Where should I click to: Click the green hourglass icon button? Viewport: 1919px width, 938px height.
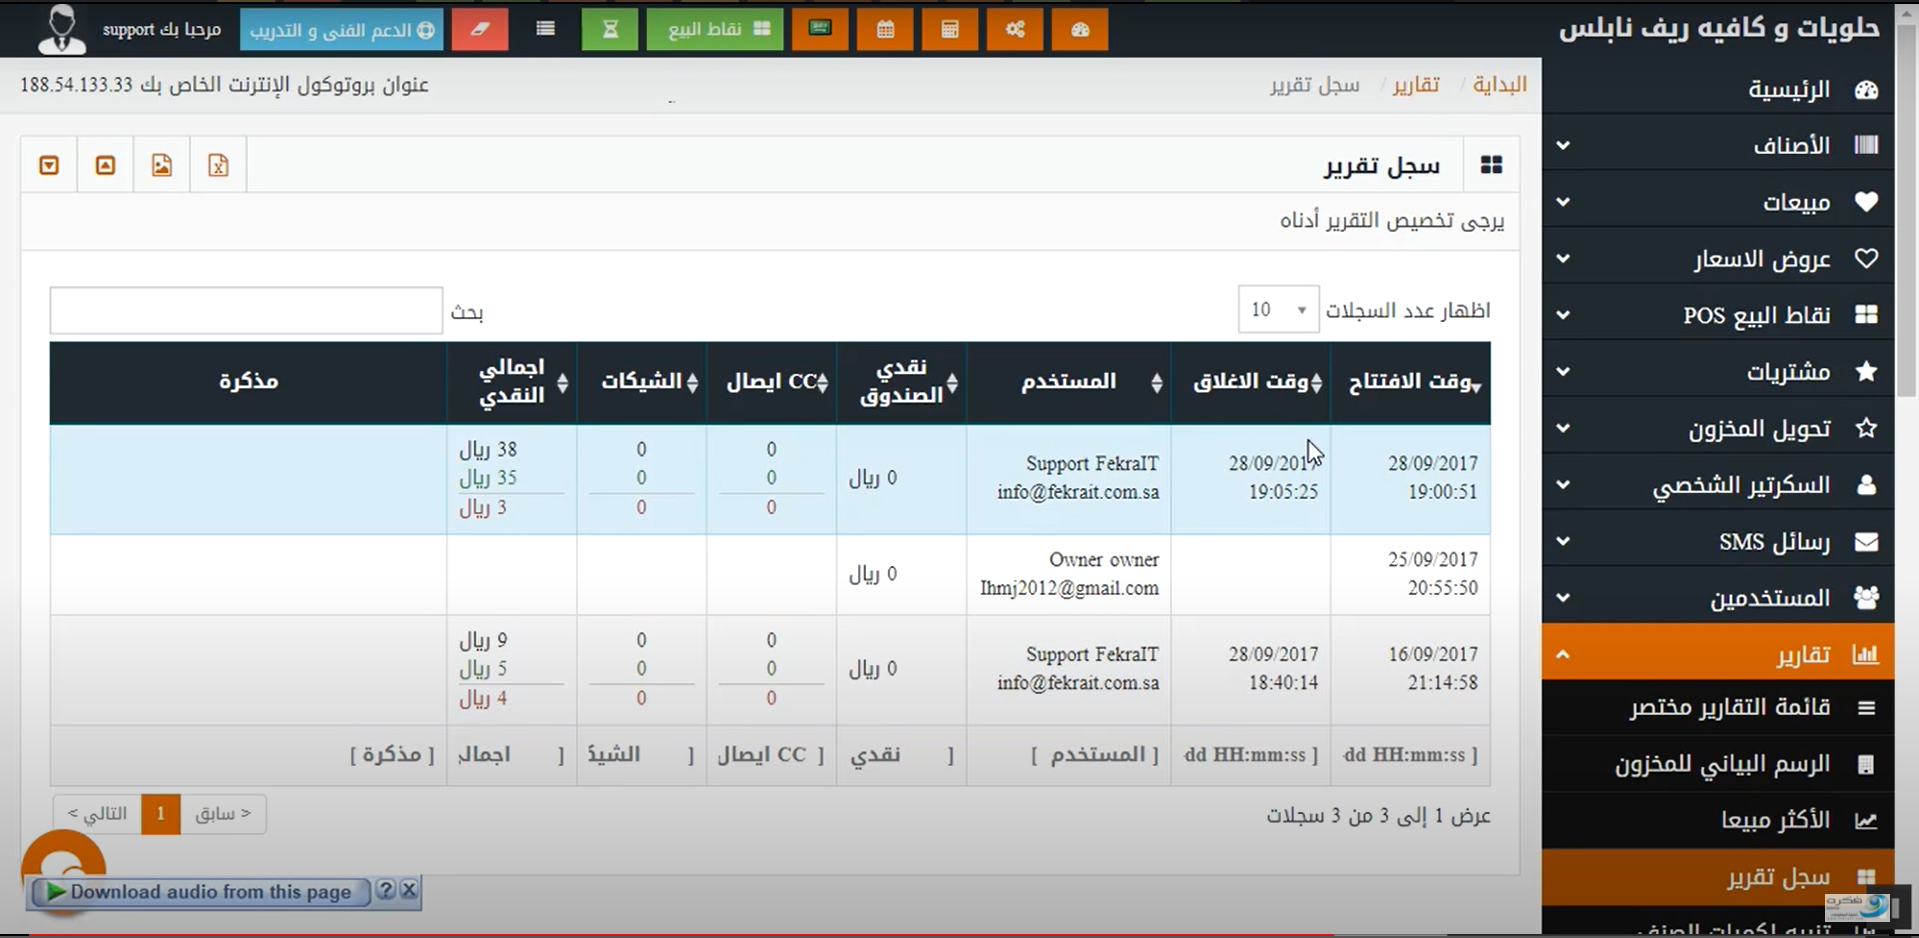pos(609,30)
